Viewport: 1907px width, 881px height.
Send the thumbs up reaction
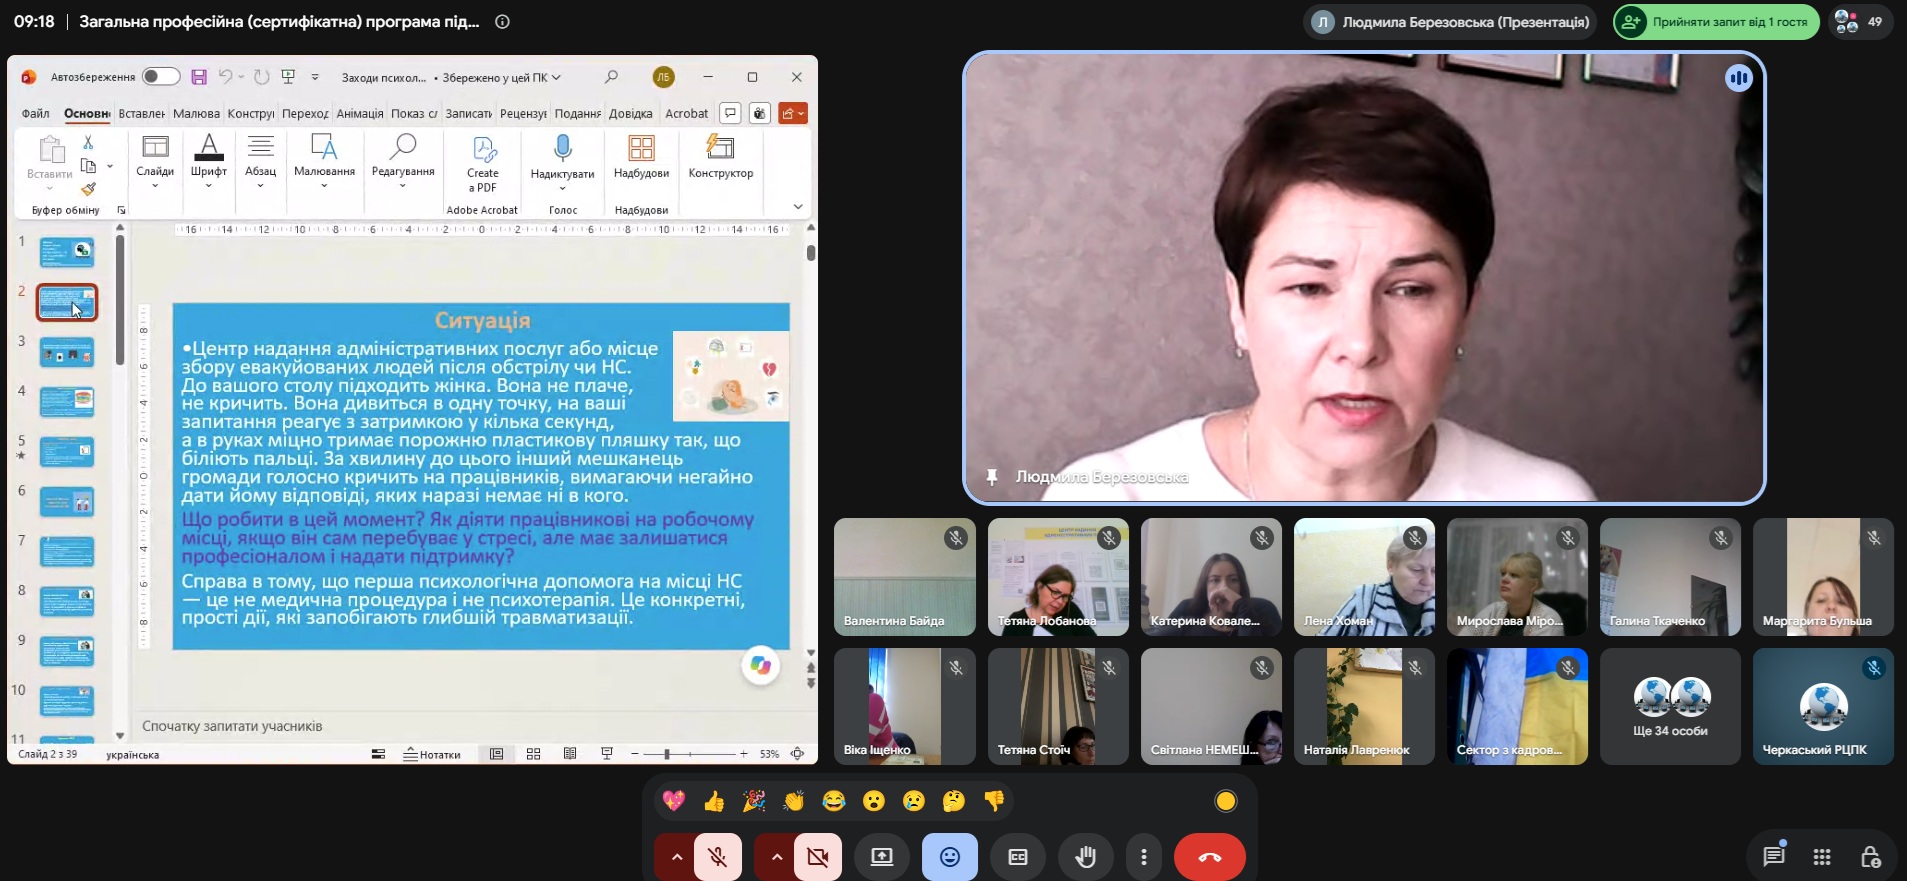point(714,801)
